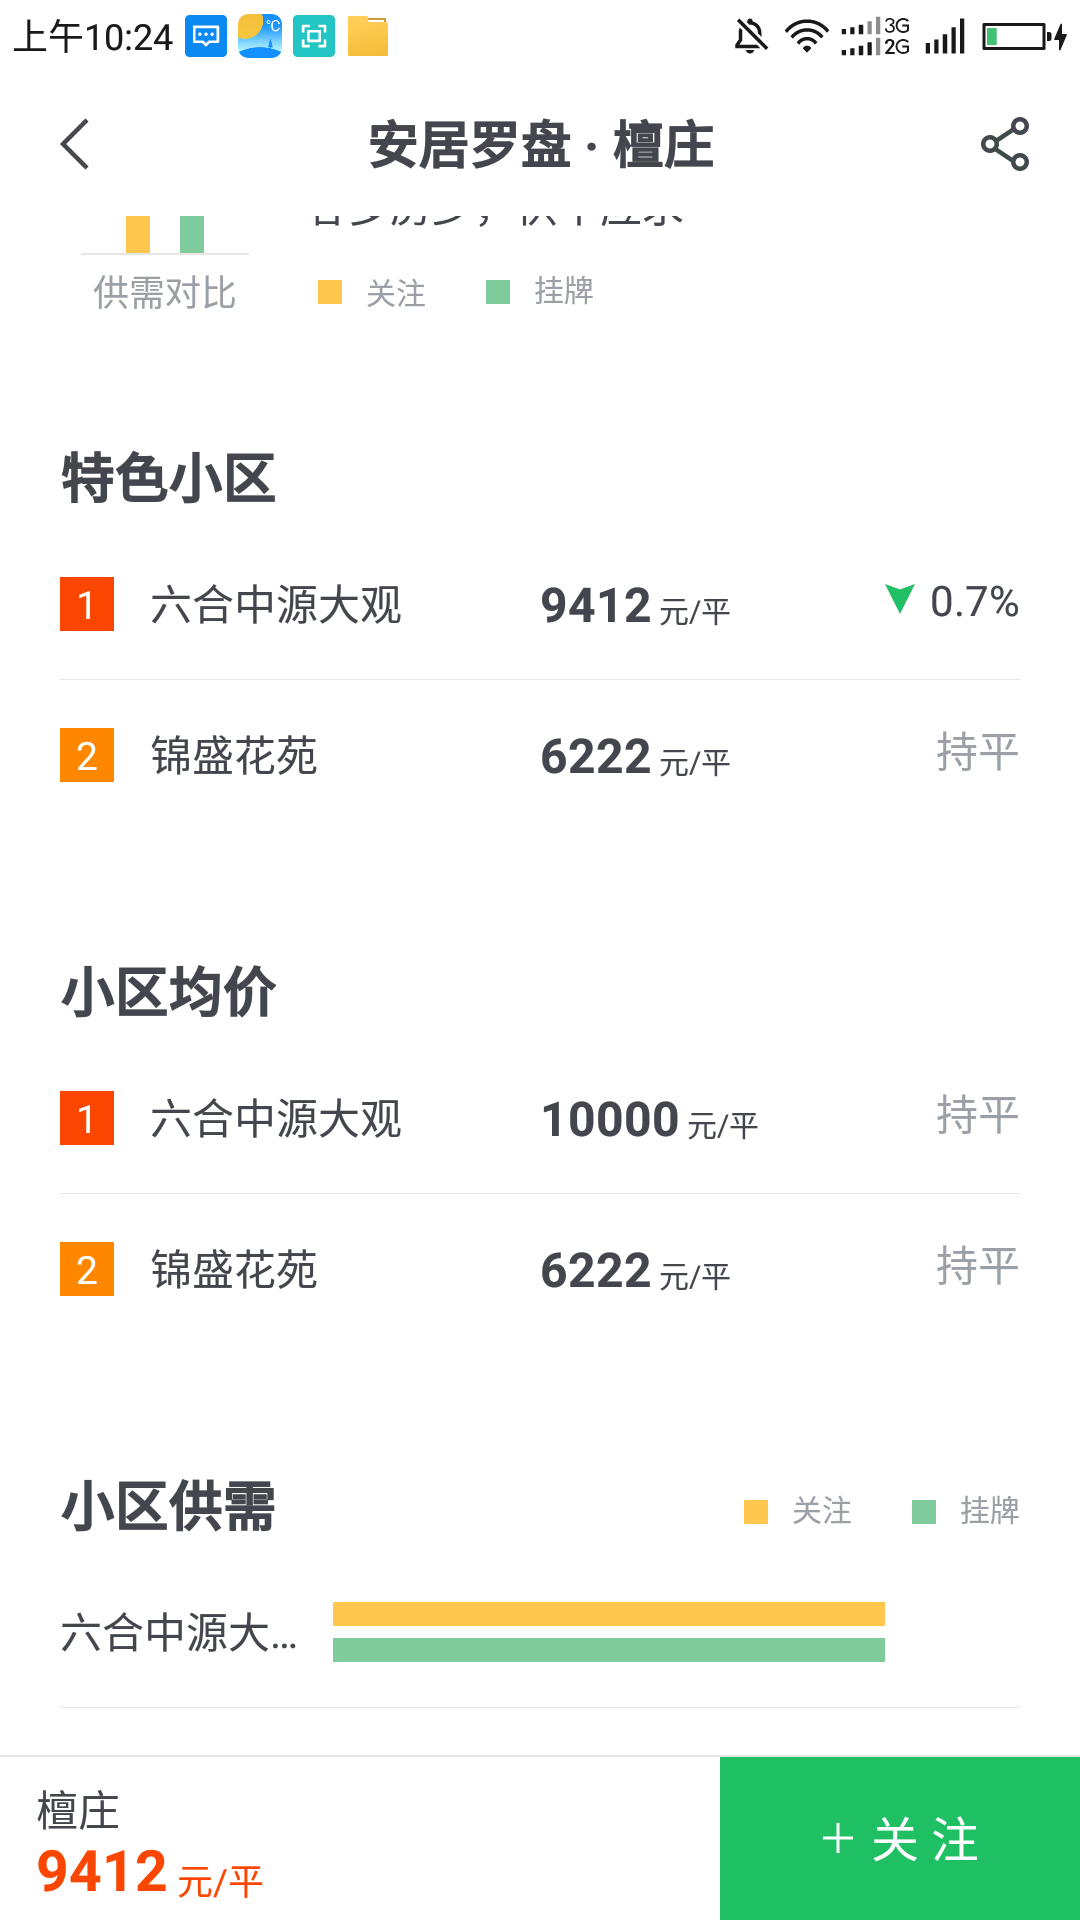Select 锦盛花苑 under 小区均价

point(234,1270)
